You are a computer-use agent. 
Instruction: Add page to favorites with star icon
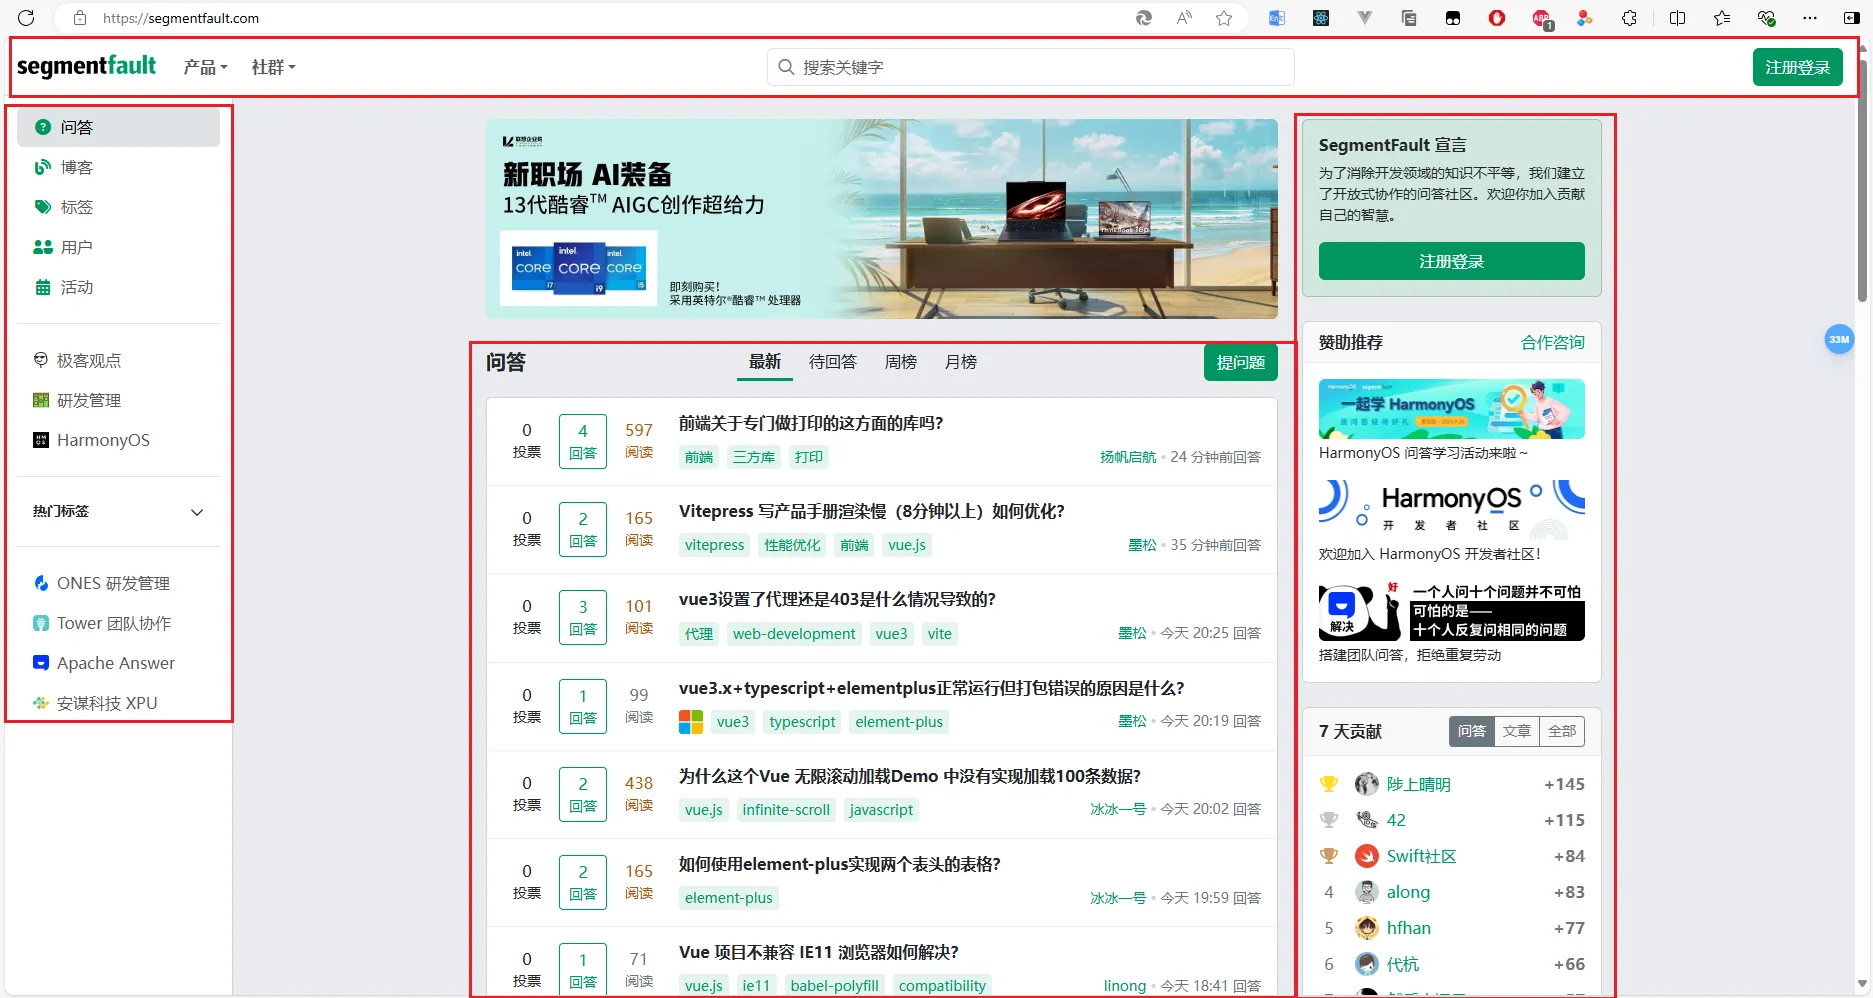[x=1224, y=18]
